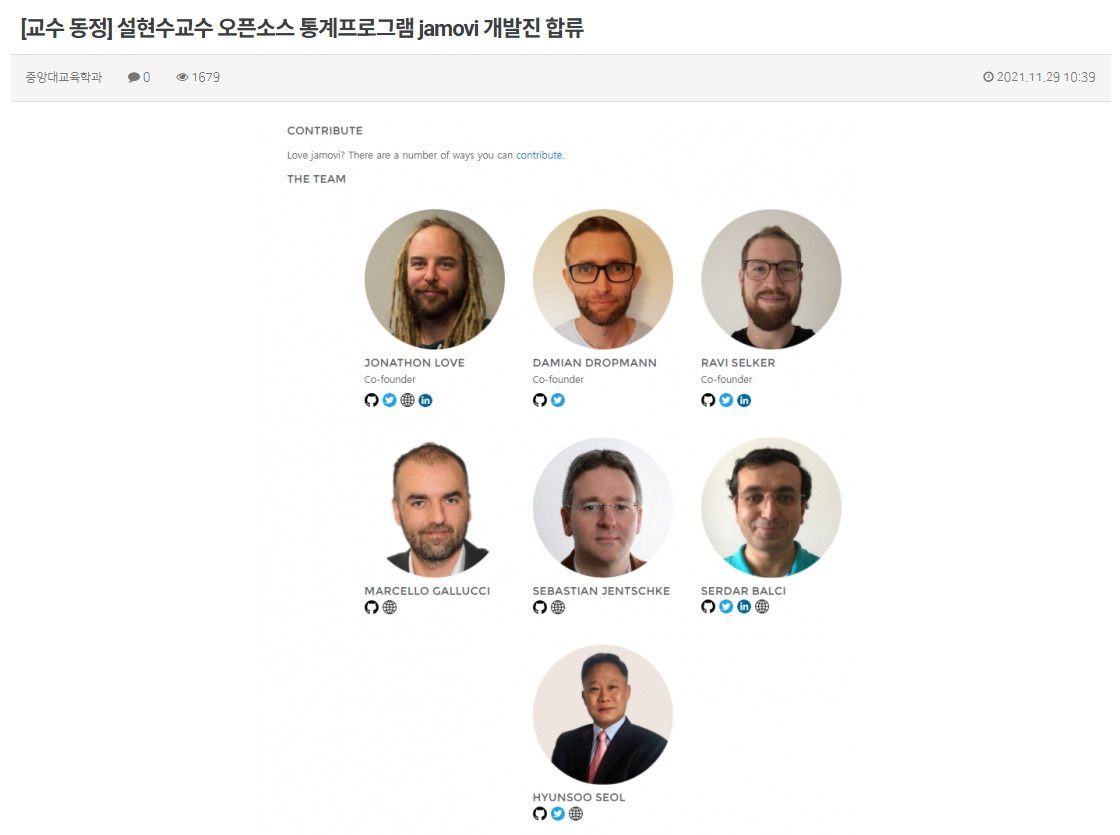
Task: Click Damian Dropmann's Twitter icon
Action: [558, 400]
